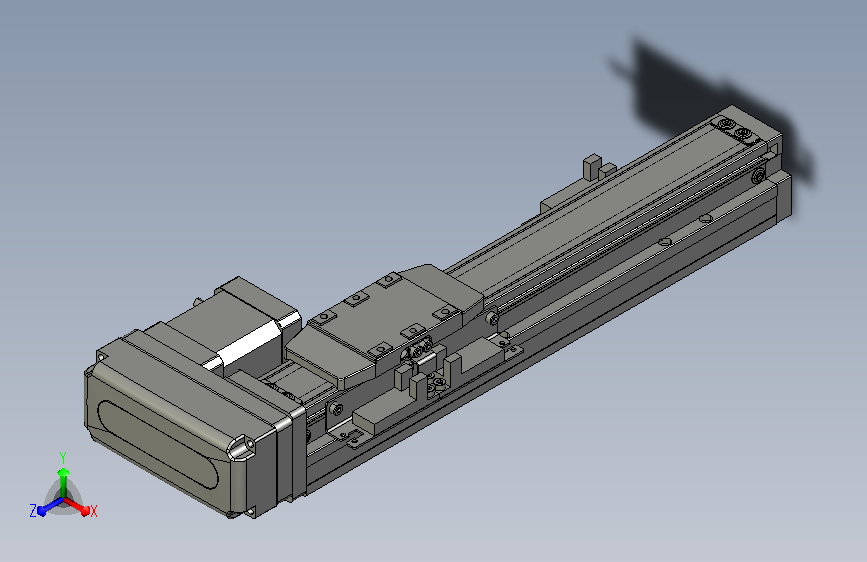Click the red X axis arrow on triad

coord(77,506)
